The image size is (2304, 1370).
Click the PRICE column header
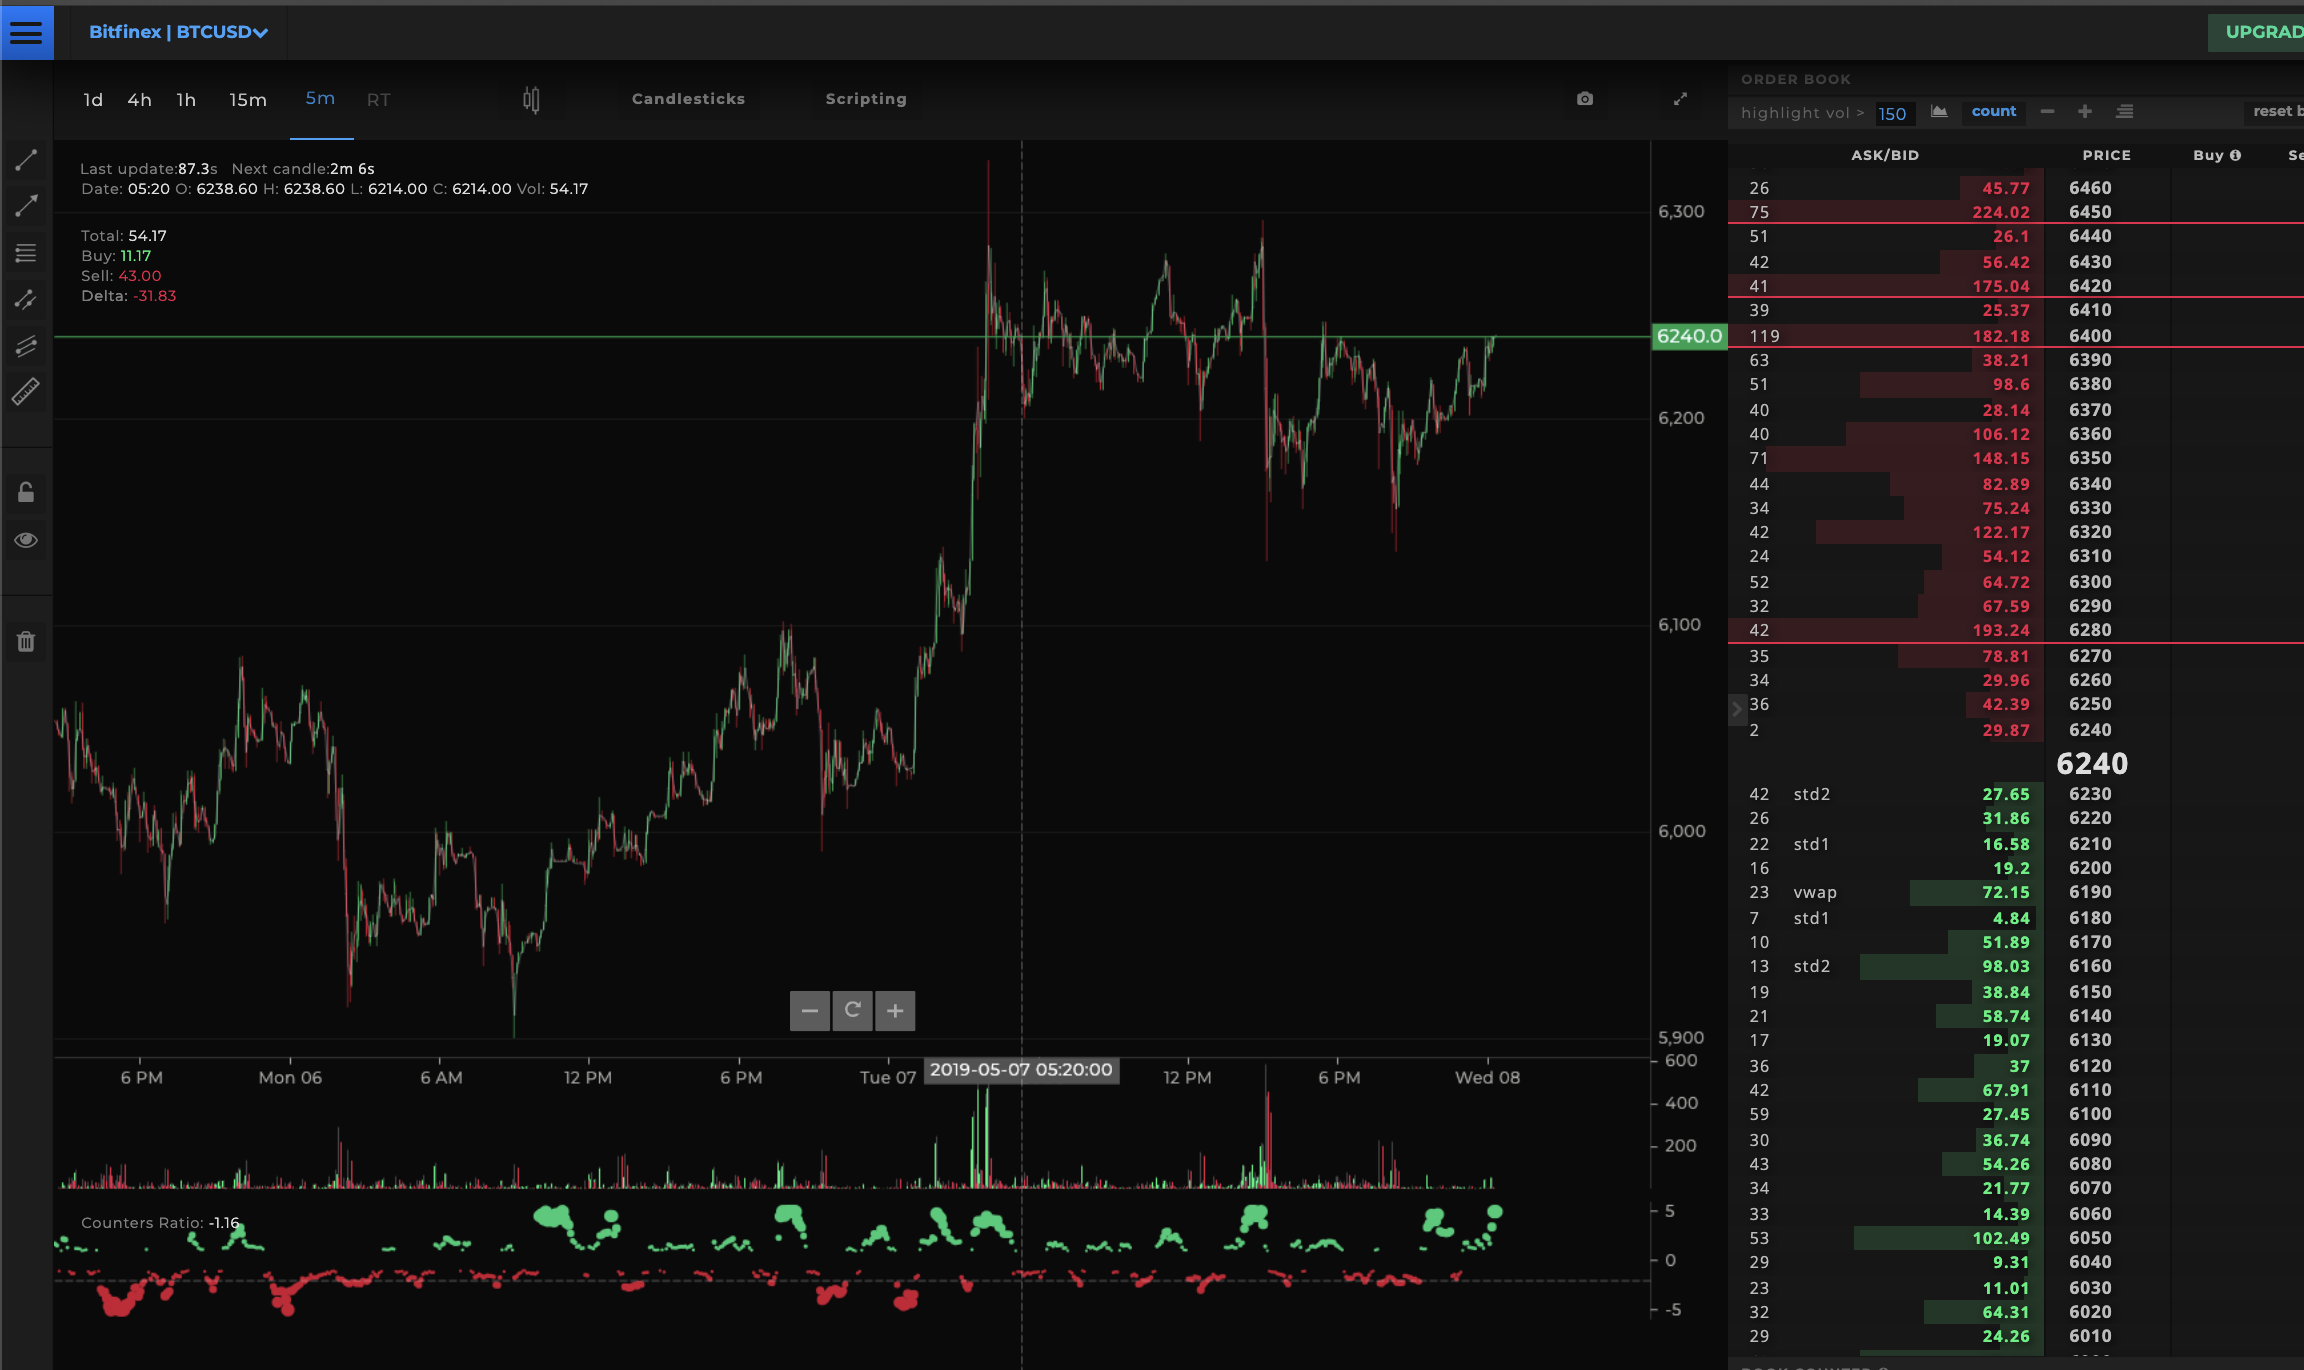tap(2106, 155)
